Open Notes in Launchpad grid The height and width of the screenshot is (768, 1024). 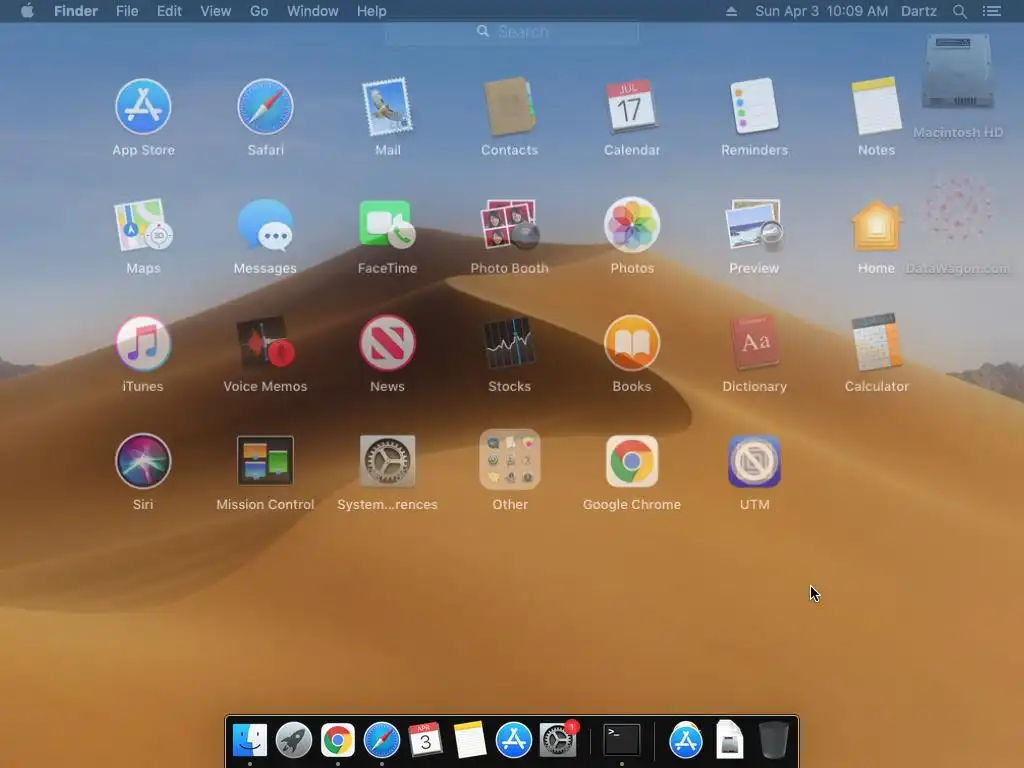click(x=876, y=106)
